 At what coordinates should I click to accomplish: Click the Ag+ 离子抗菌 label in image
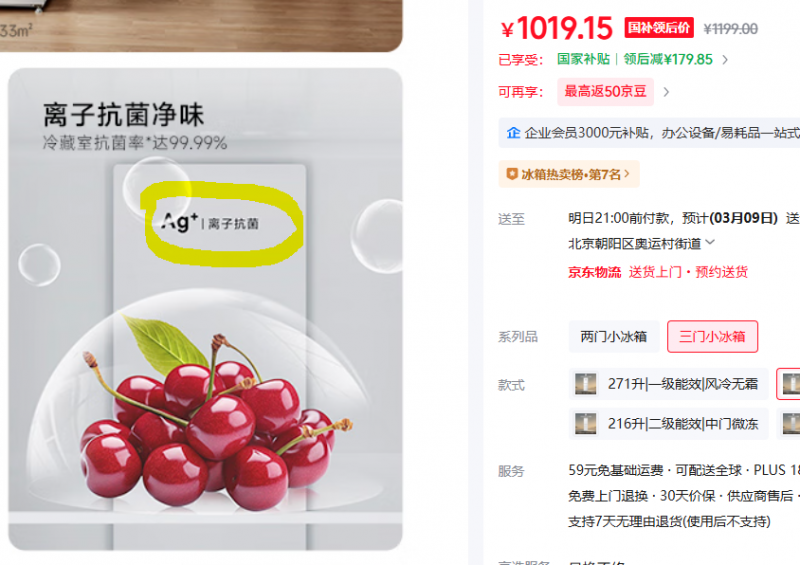point(210,223)
